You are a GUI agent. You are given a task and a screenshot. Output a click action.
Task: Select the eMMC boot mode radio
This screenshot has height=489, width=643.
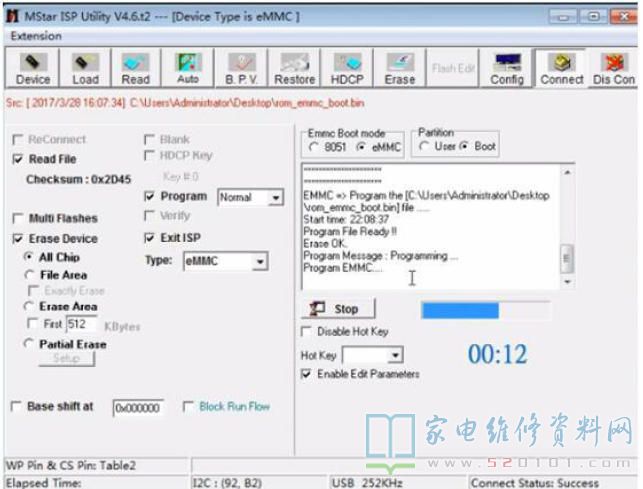pos(361,147)
